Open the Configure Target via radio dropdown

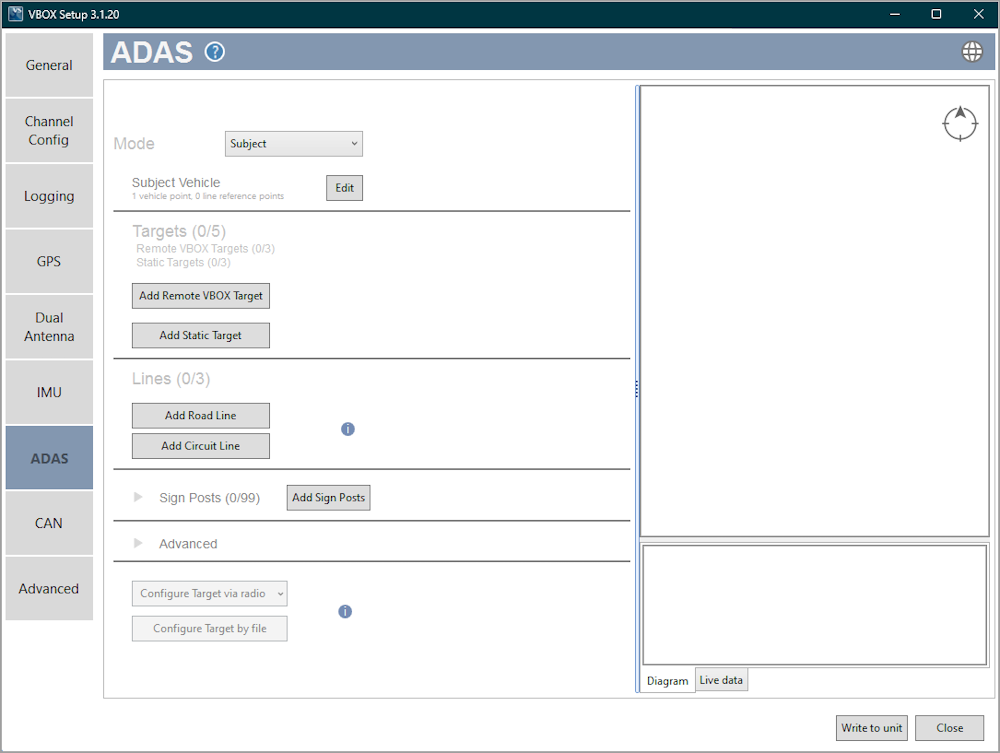click(209, 594)
